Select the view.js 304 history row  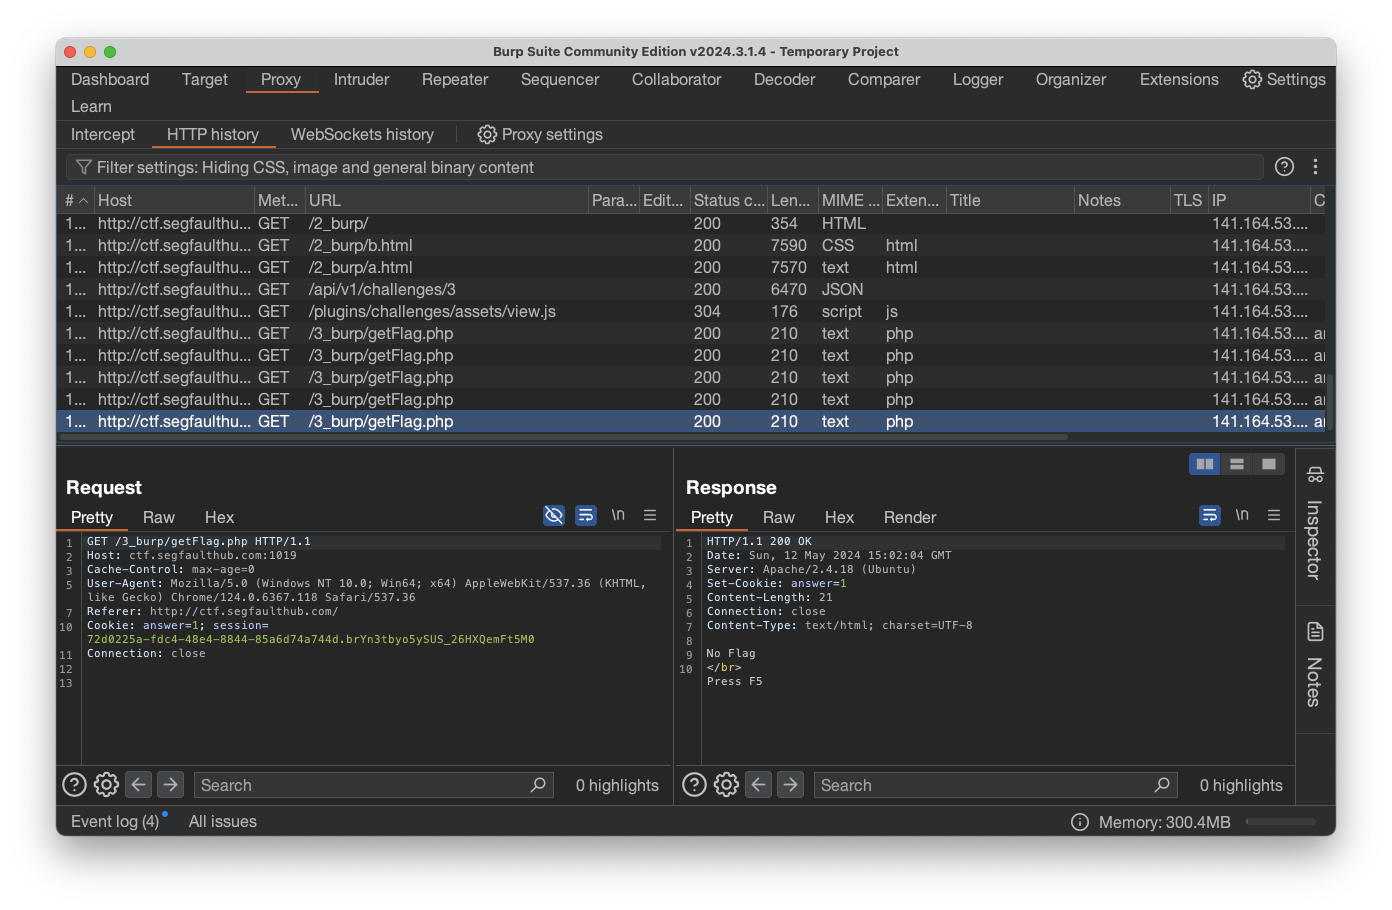click(x=693, y=311)
